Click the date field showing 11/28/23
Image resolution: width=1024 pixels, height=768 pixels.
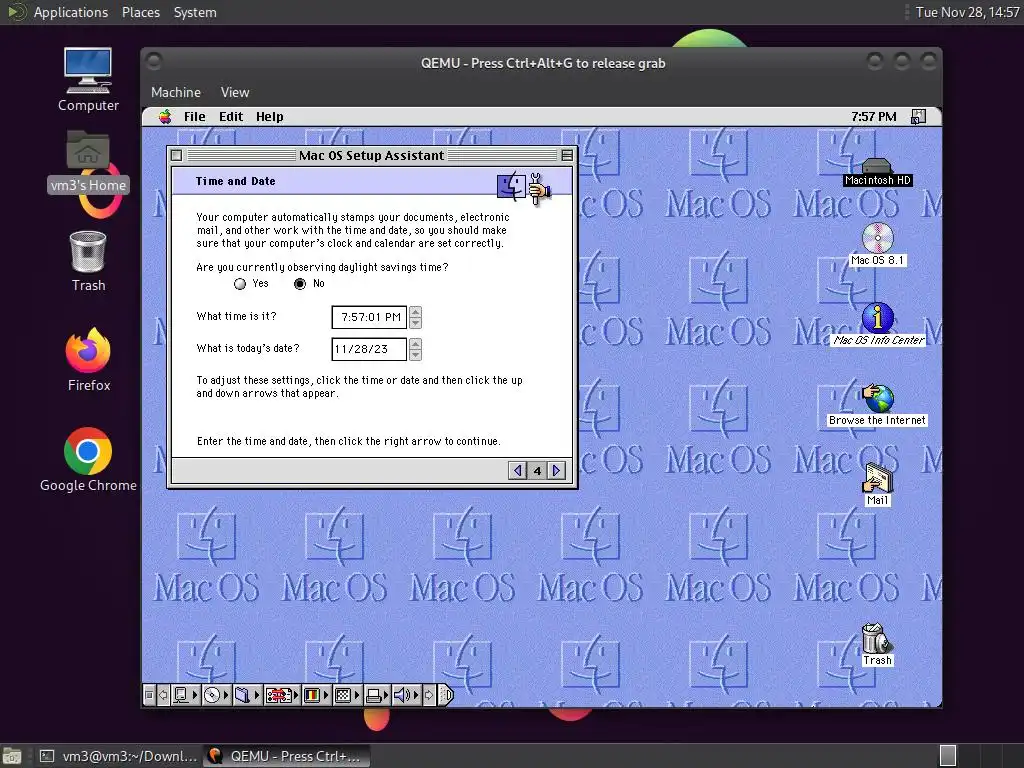[369, 349]
